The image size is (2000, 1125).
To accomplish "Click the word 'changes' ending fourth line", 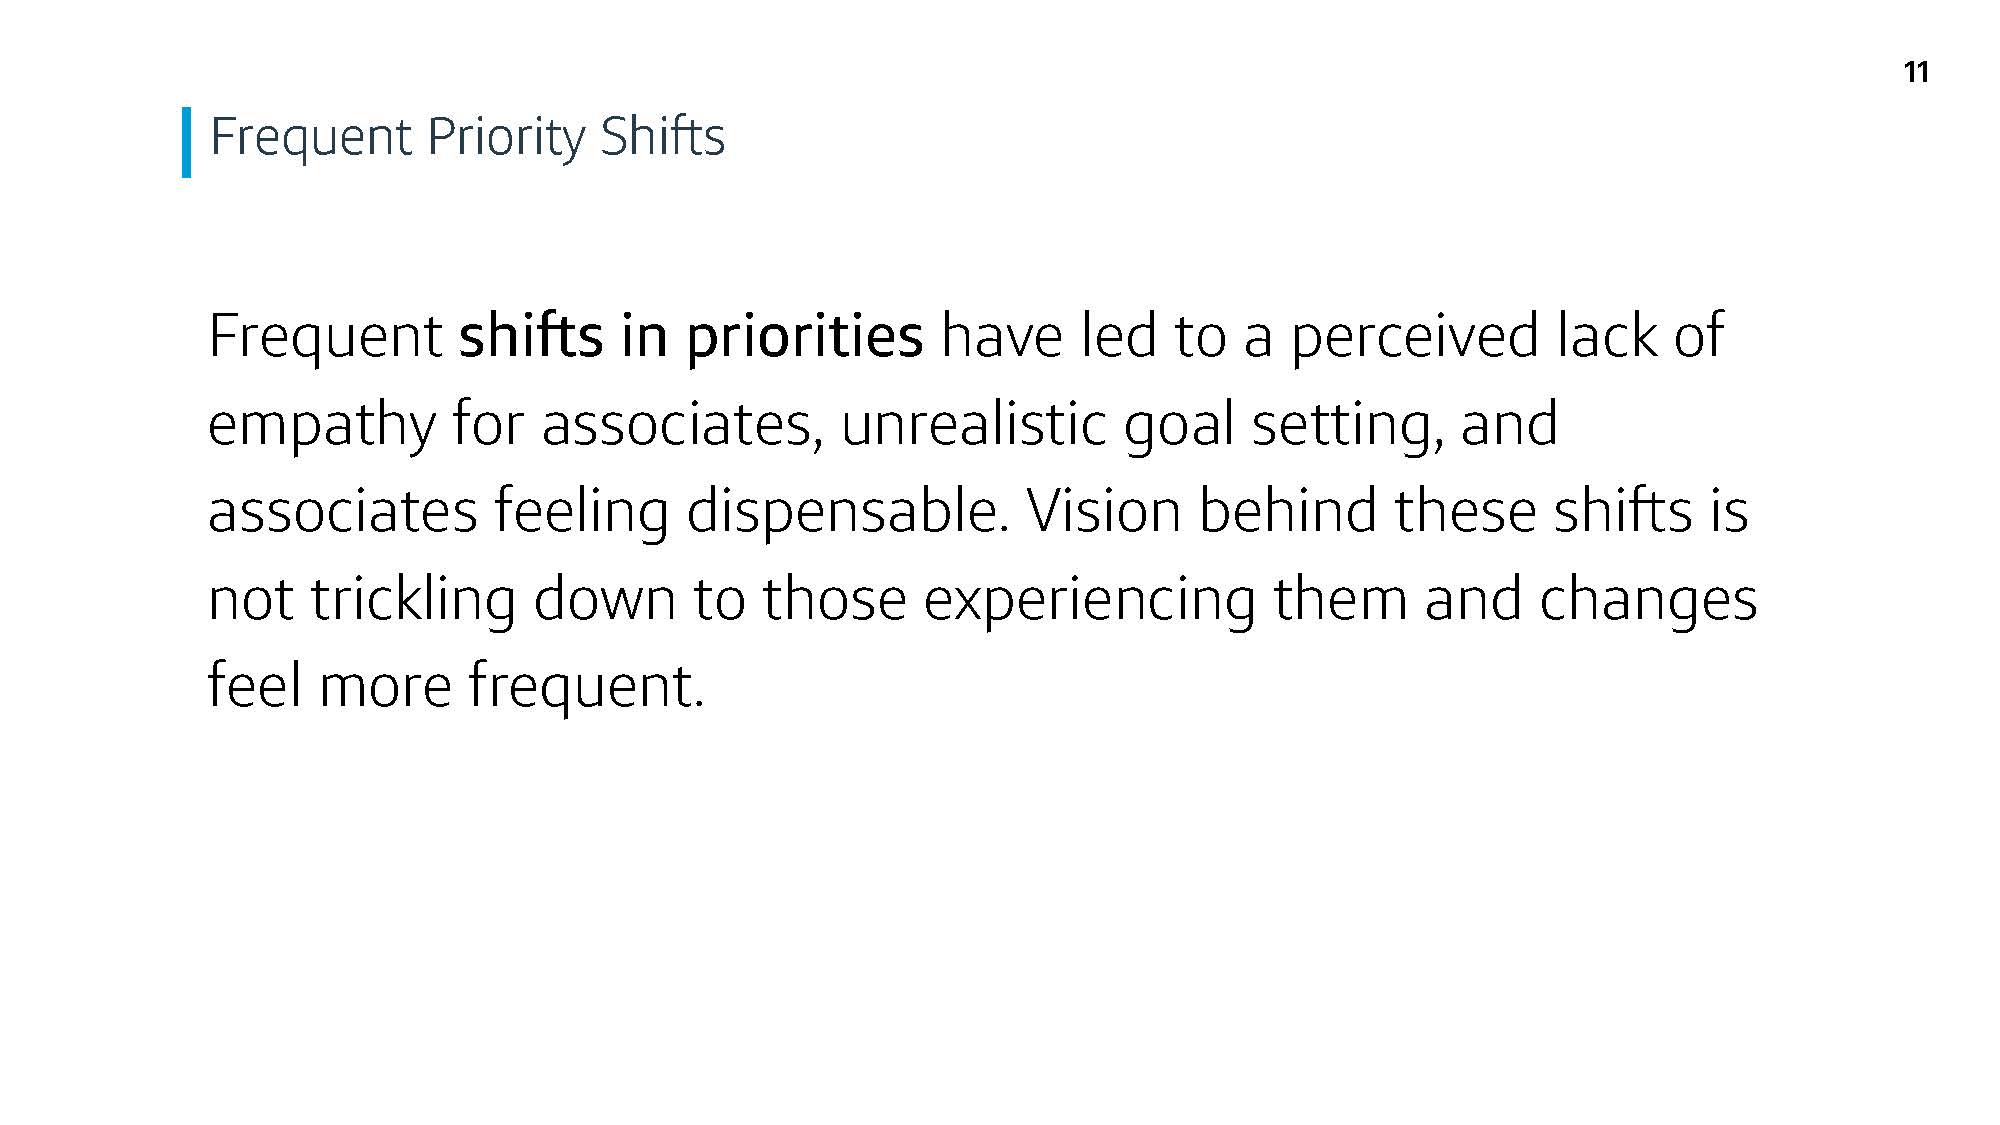I will click(1648, 600).
